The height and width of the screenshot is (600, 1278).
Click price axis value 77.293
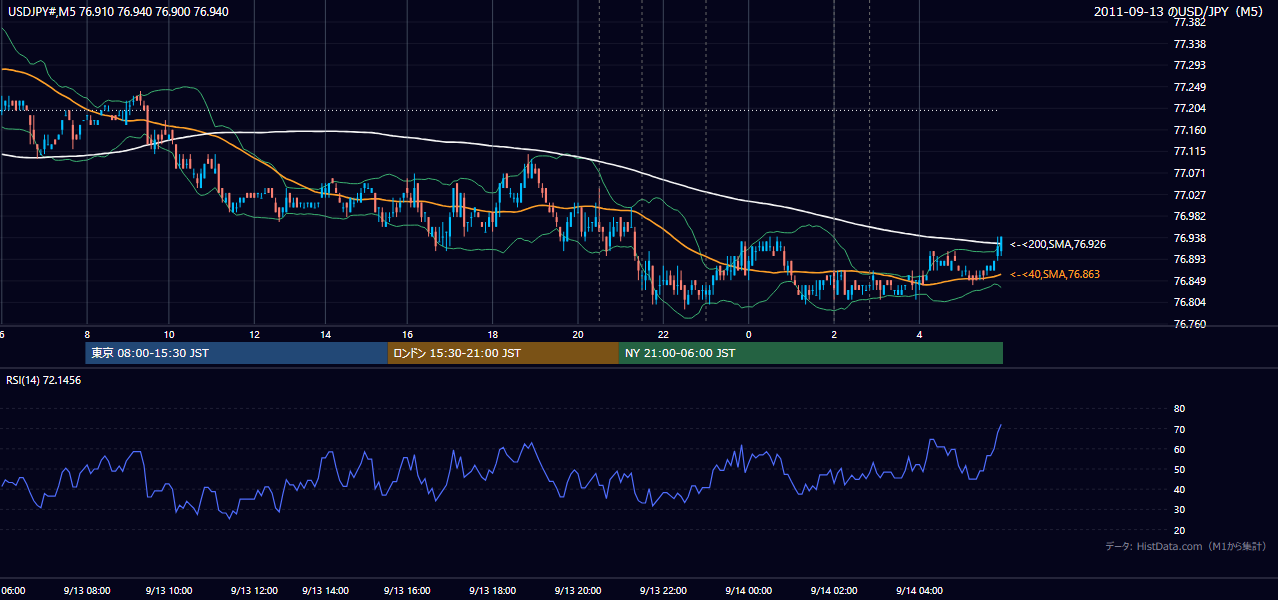coord(1189,66)
